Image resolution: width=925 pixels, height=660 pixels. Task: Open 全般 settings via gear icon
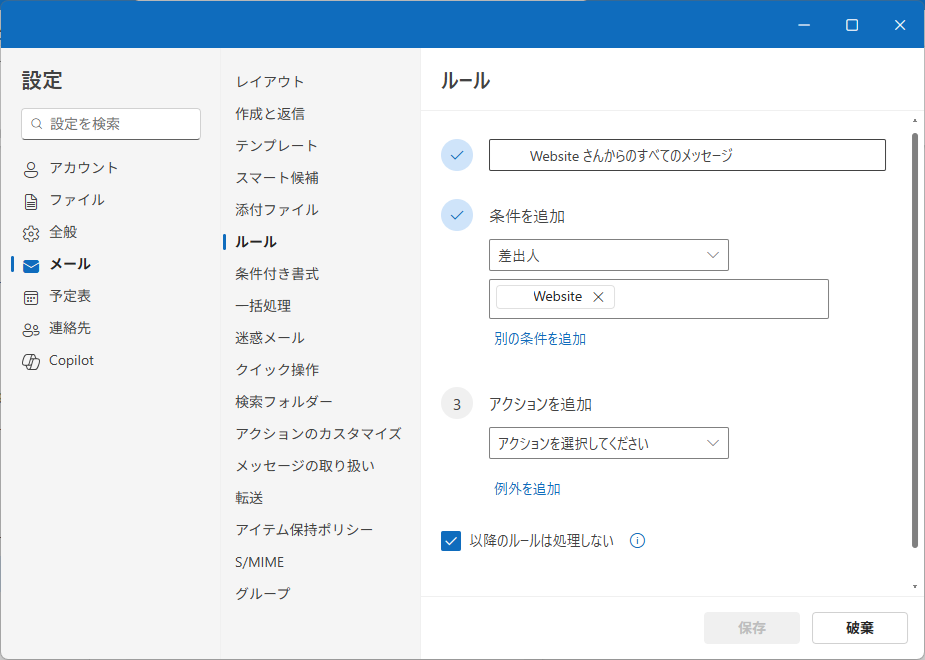point(29,232)
